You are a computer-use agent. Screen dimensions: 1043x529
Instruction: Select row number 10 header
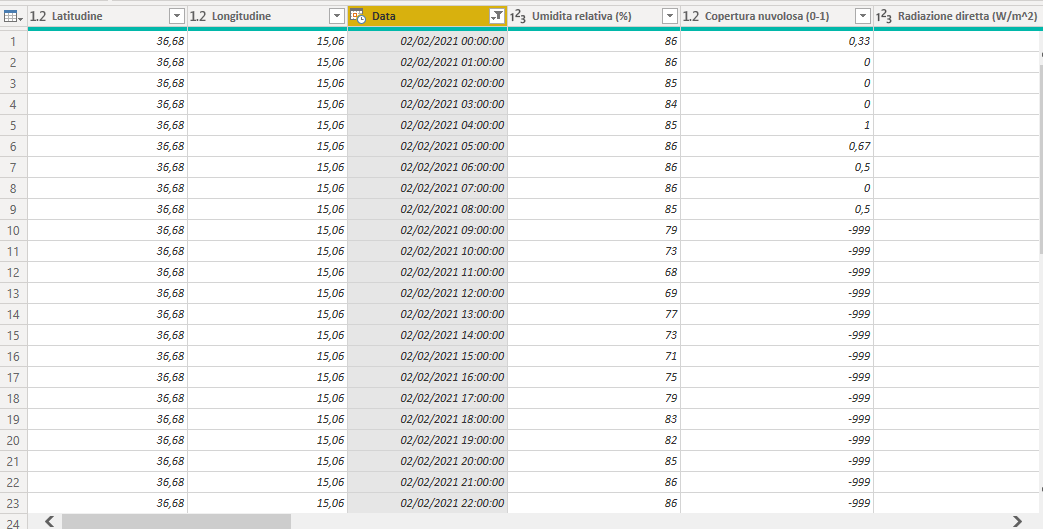(13, 230)
